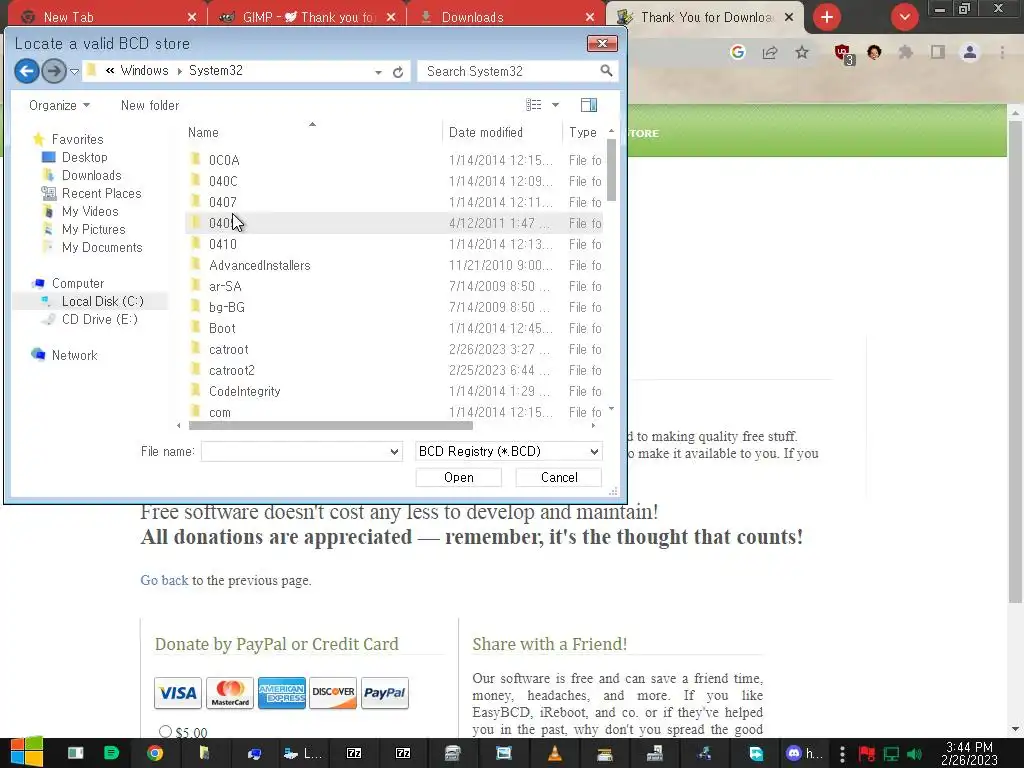Click New folder in the dialog toolbar

(x=150, y=105)
